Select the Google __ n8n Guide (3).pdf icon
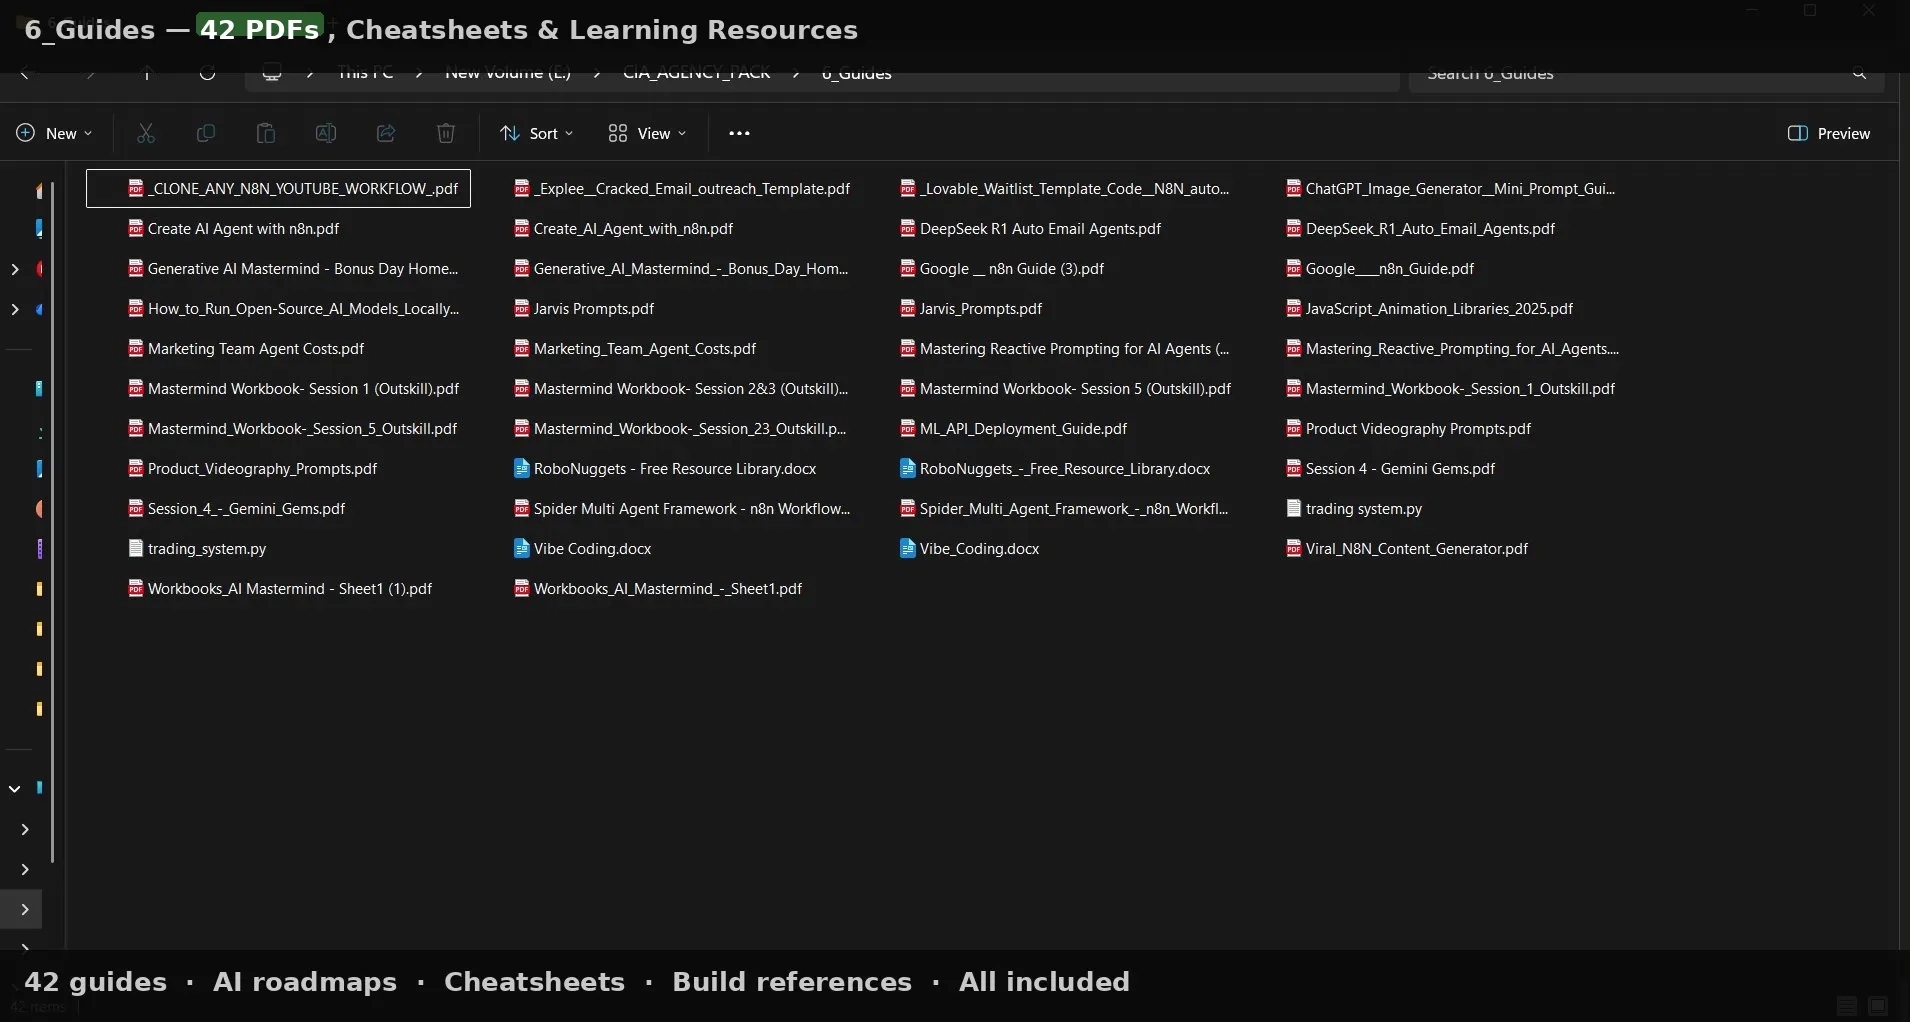1910x1022 pixels. tap(908, 268)
